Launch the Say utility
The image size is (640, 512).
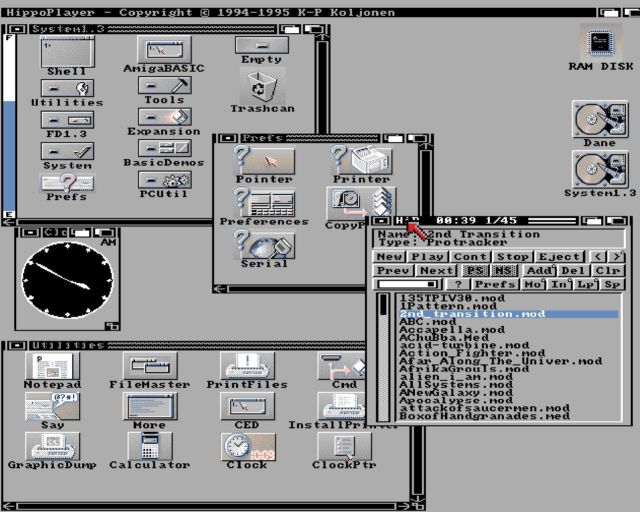52,406
